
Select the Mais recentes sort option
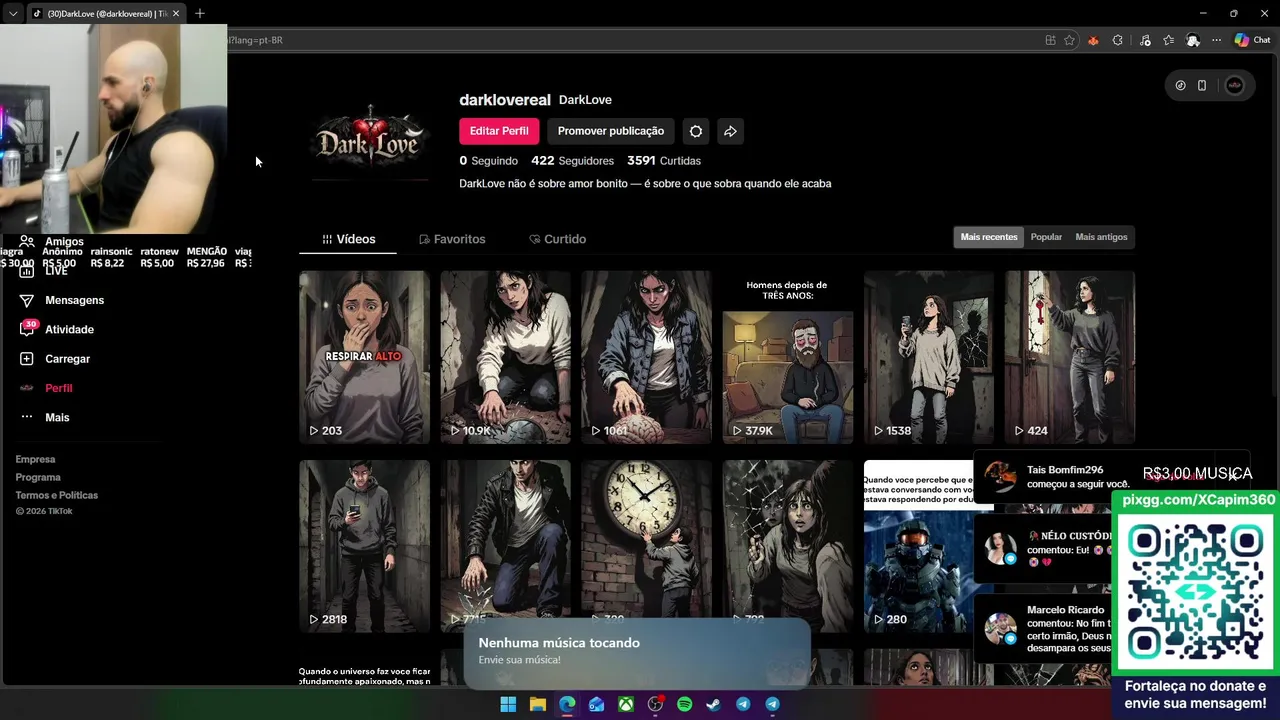click(989, 237)
